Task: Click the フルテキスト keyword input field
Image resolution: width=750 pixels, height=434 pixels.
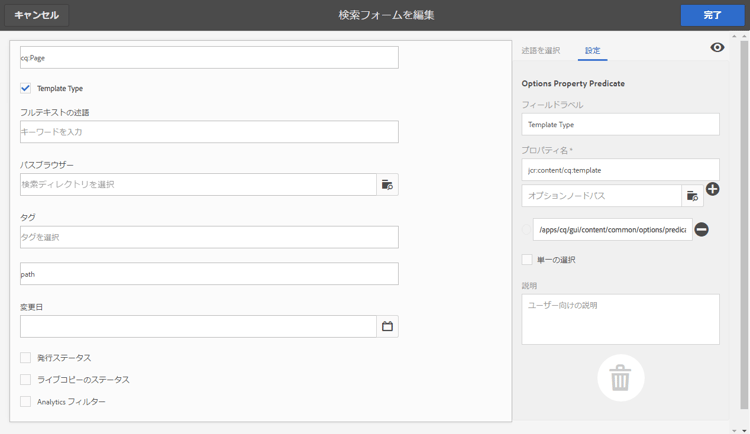Action: tap(209, 132)
